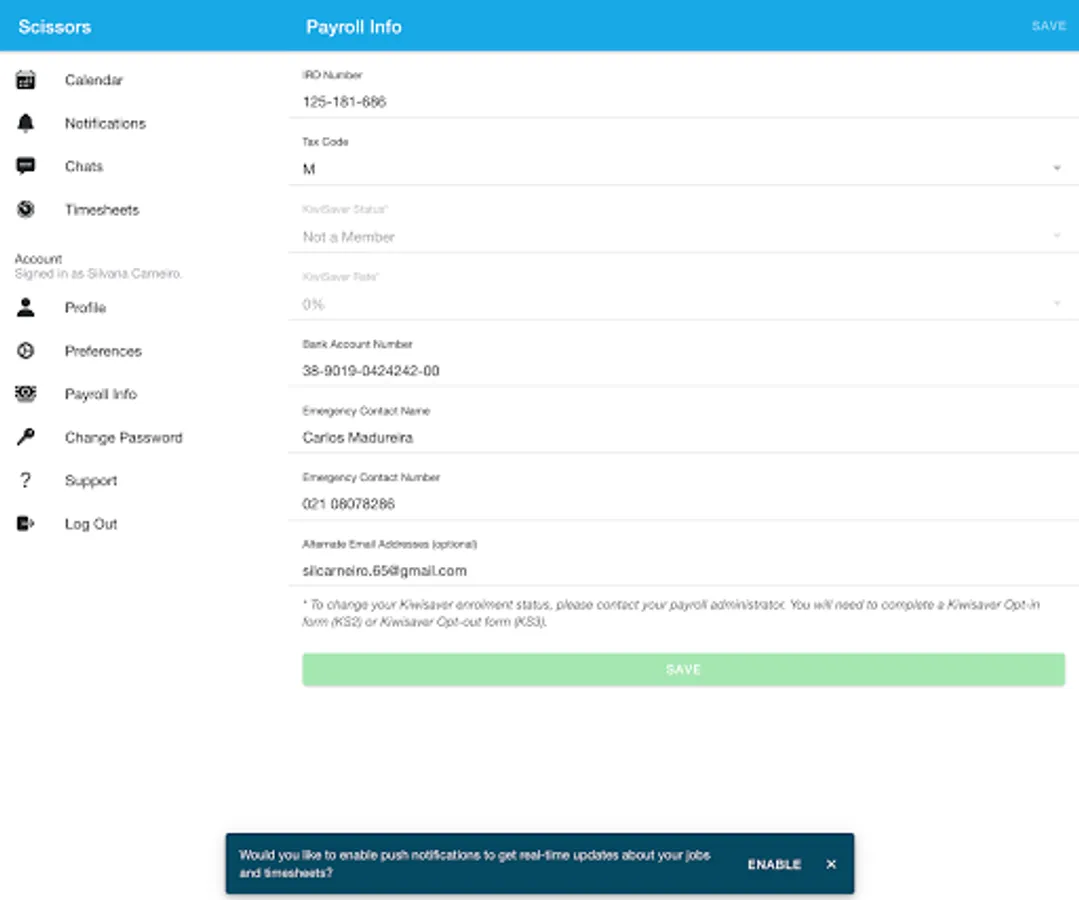Open Chats speech bubble icon
The height and width of the screenshot is (900, 1079).
[x=25, y=167]
